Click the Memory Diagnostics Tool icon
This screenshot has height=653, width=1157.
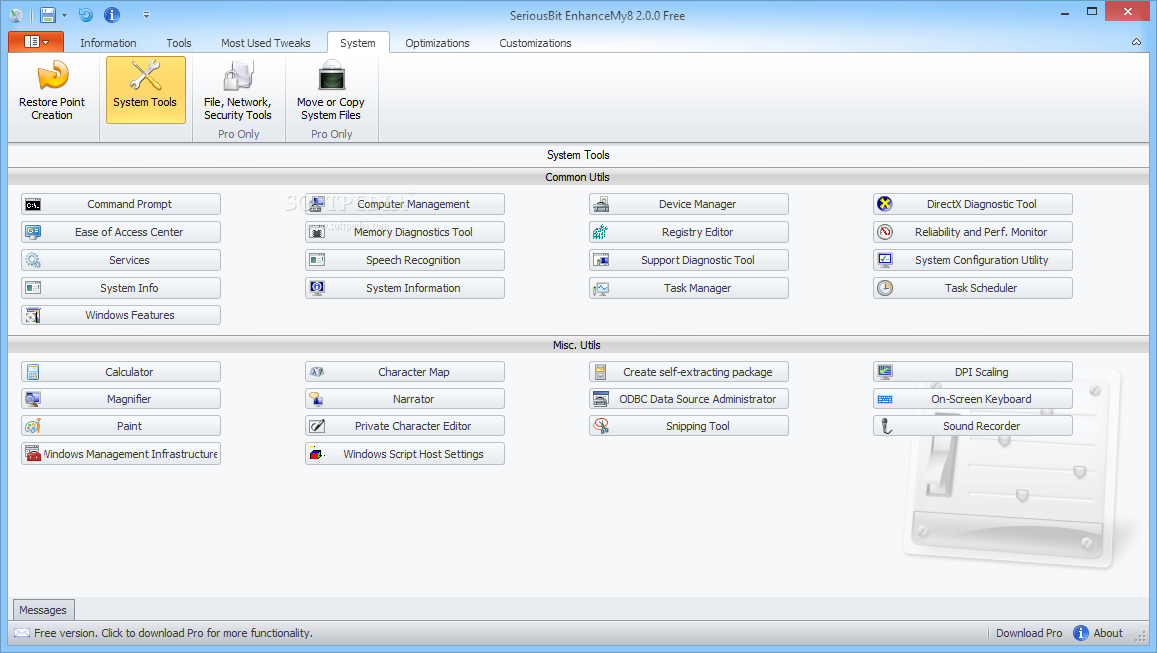click(x=317, y=232)
